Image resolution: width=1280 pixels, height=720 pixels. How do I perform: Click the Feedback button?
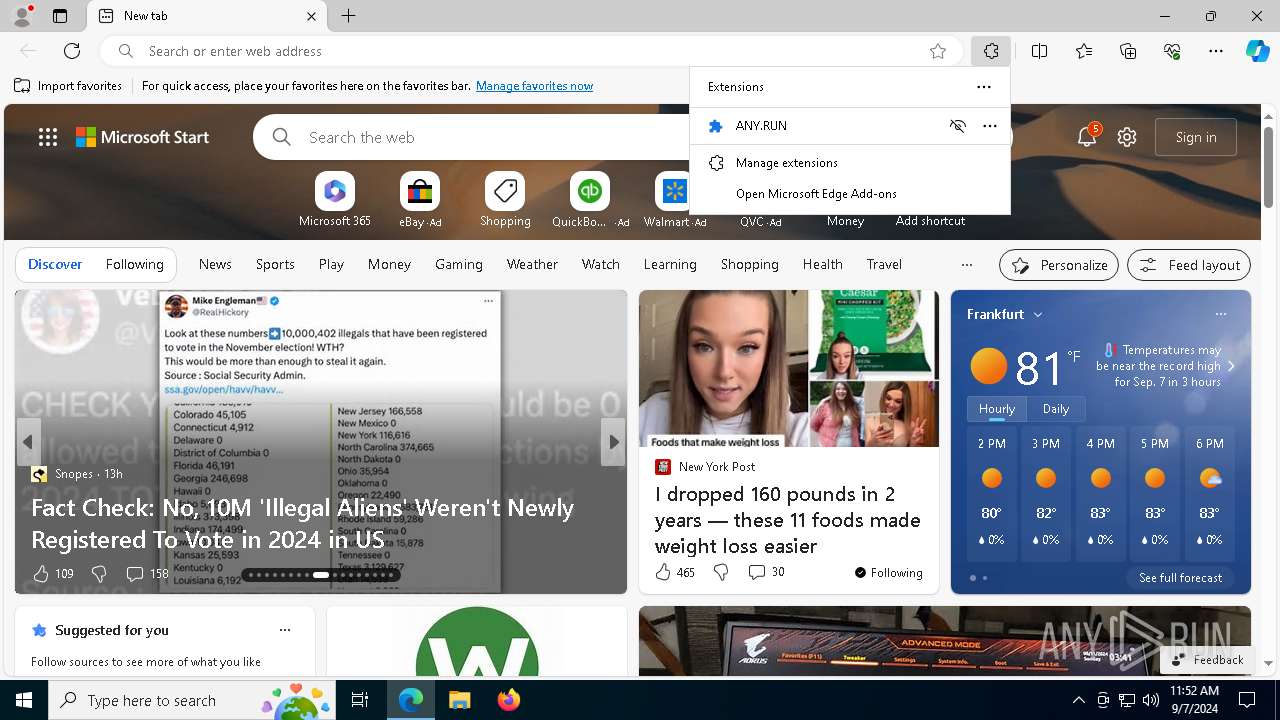(1208, 660)
